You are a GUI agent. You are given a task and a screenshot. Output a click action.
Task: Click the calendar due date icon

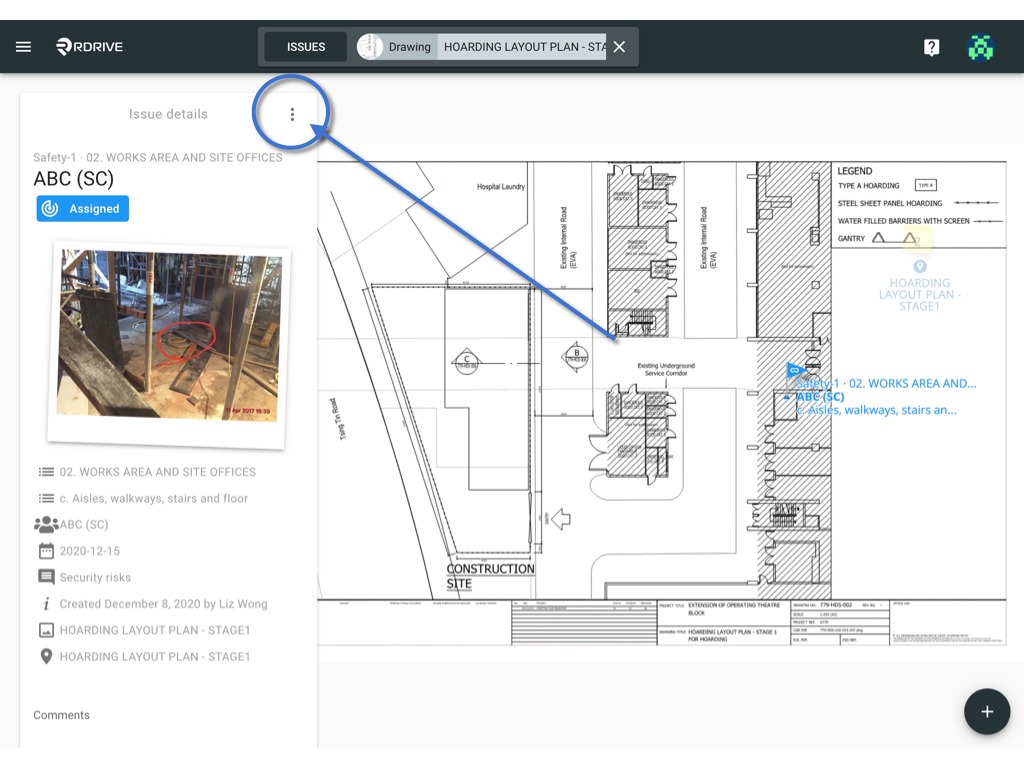(x=46, y=551)
